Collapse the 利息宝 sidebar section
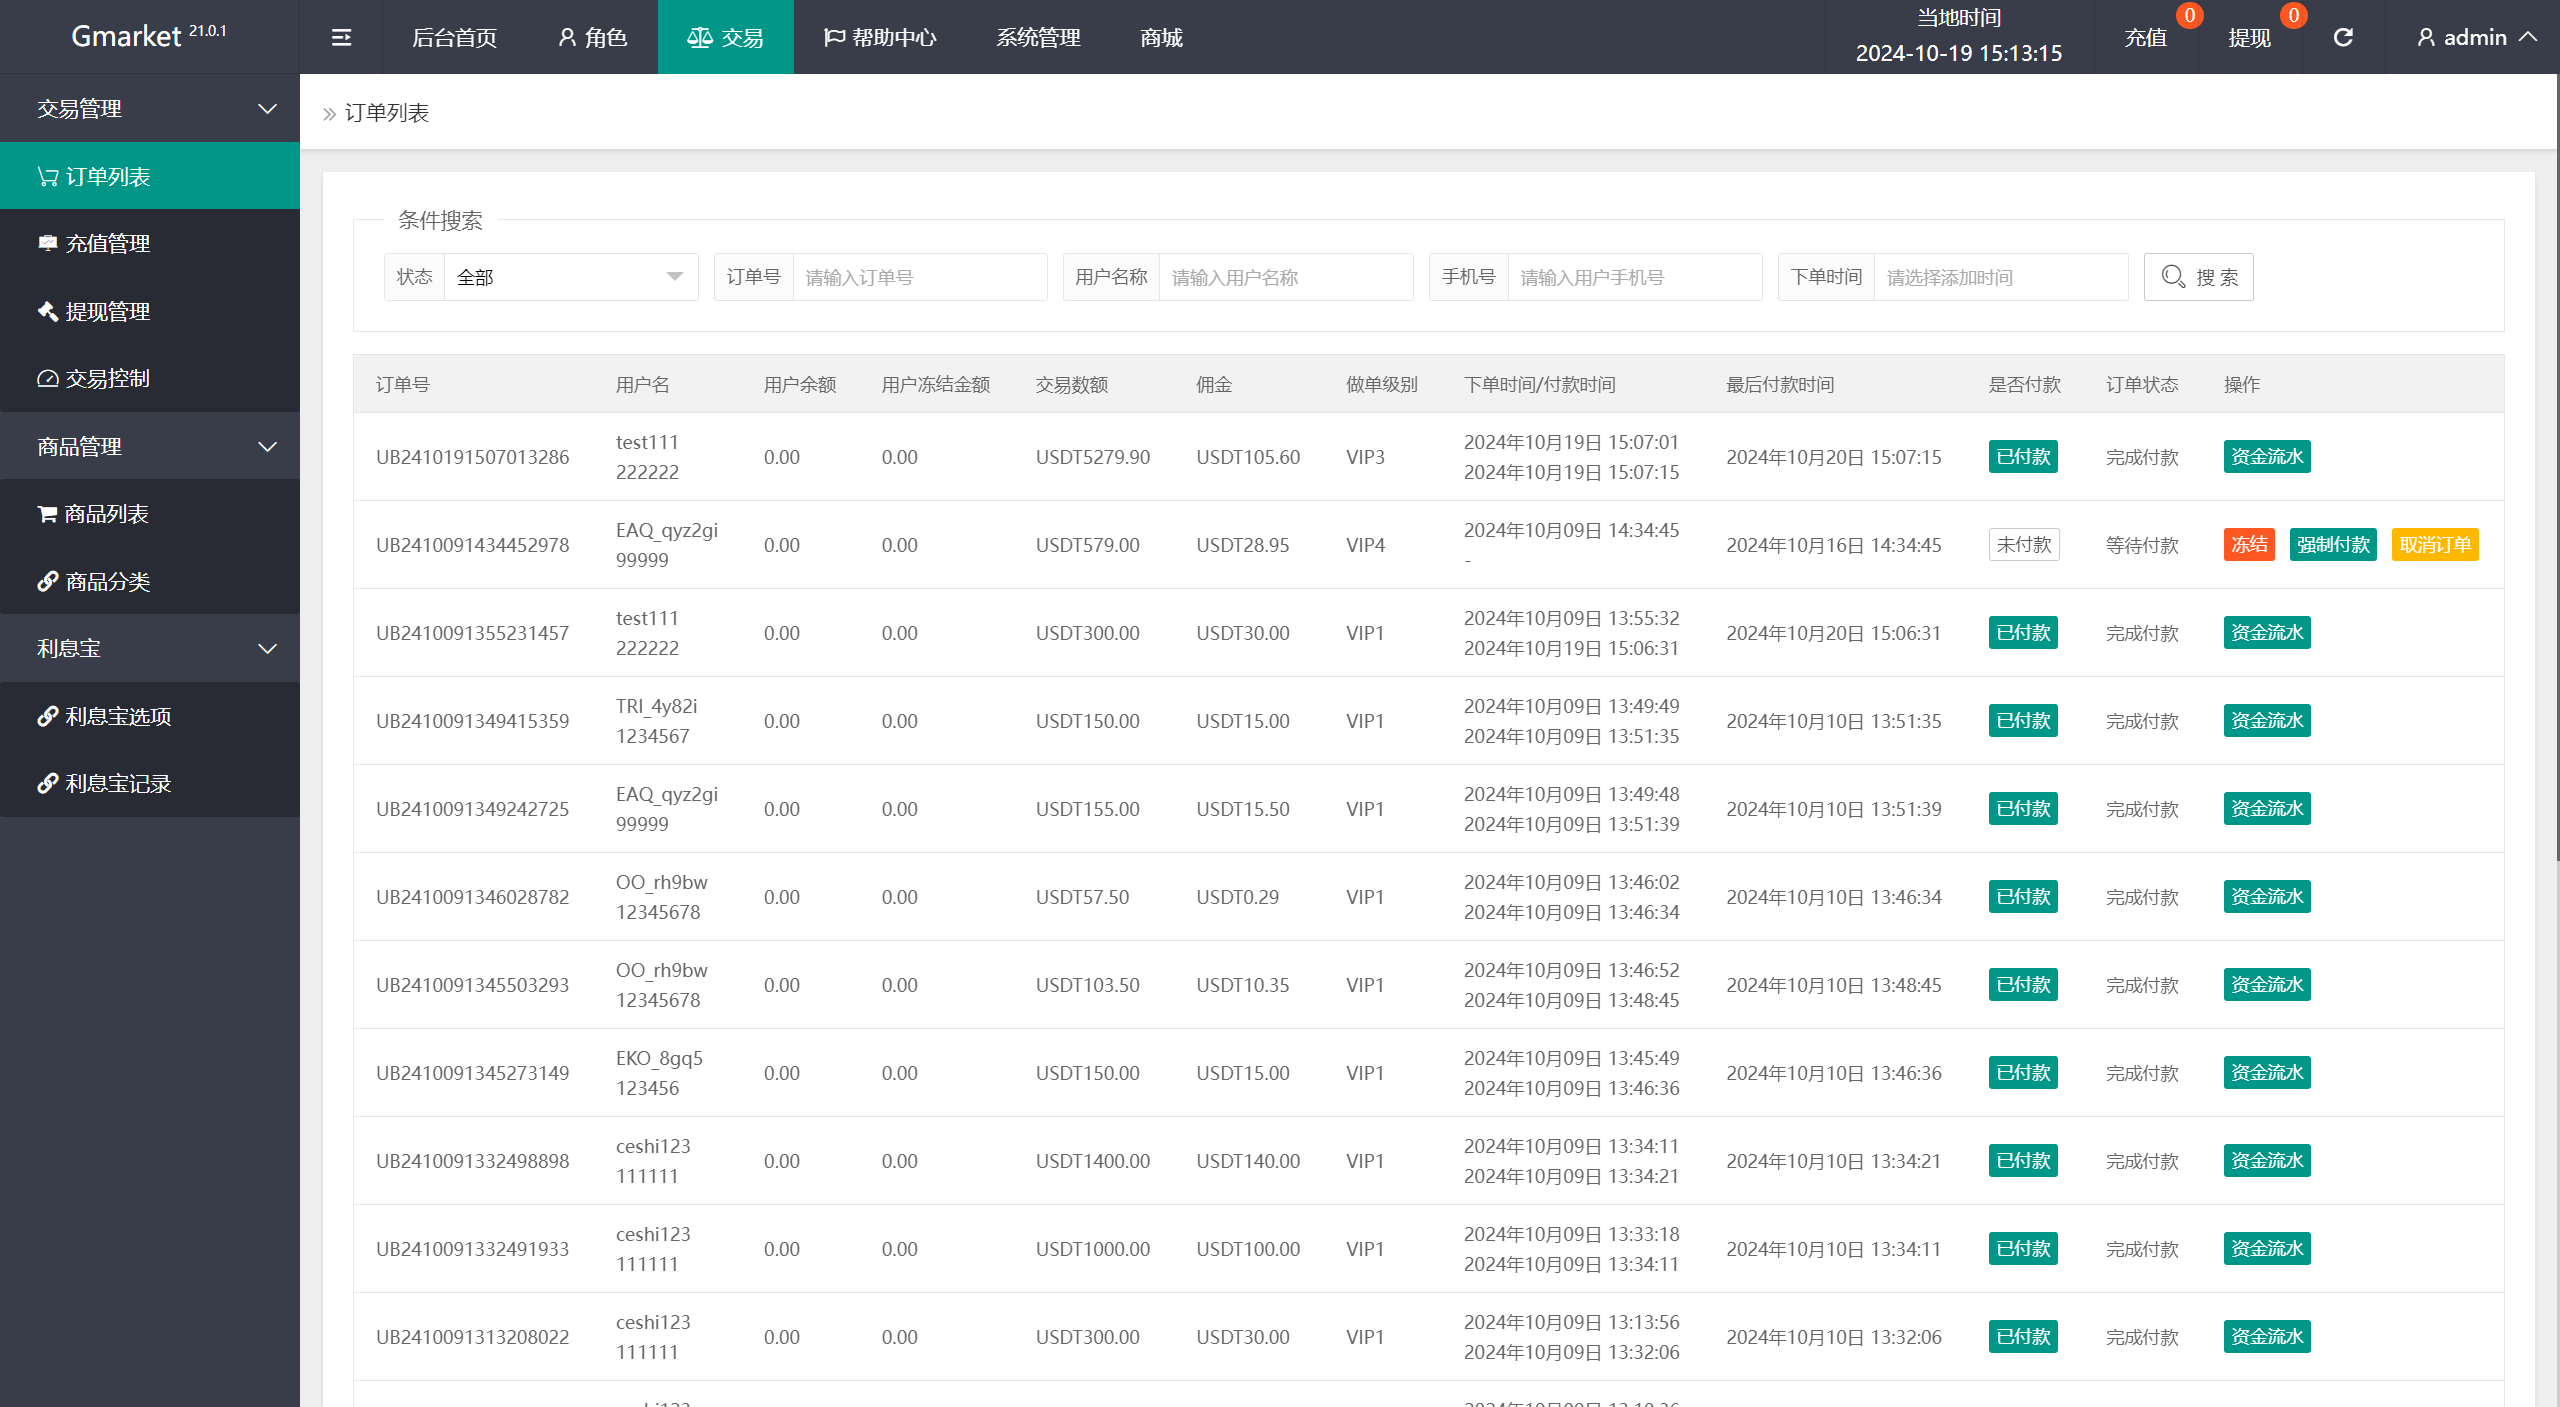The image size is (2560, 1407). click(150, 648)
